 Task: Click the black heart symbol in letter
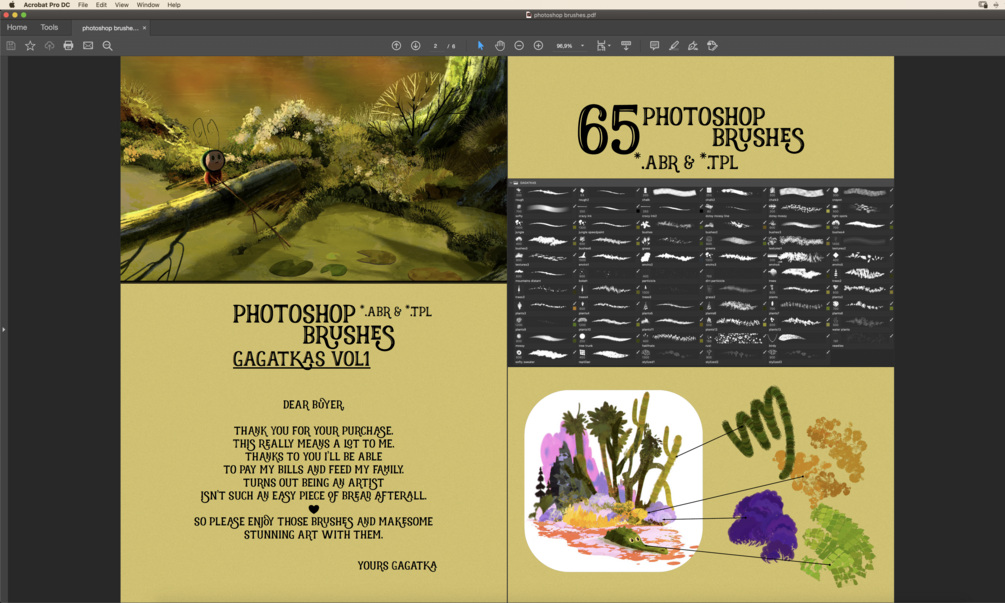click(313, 509)
